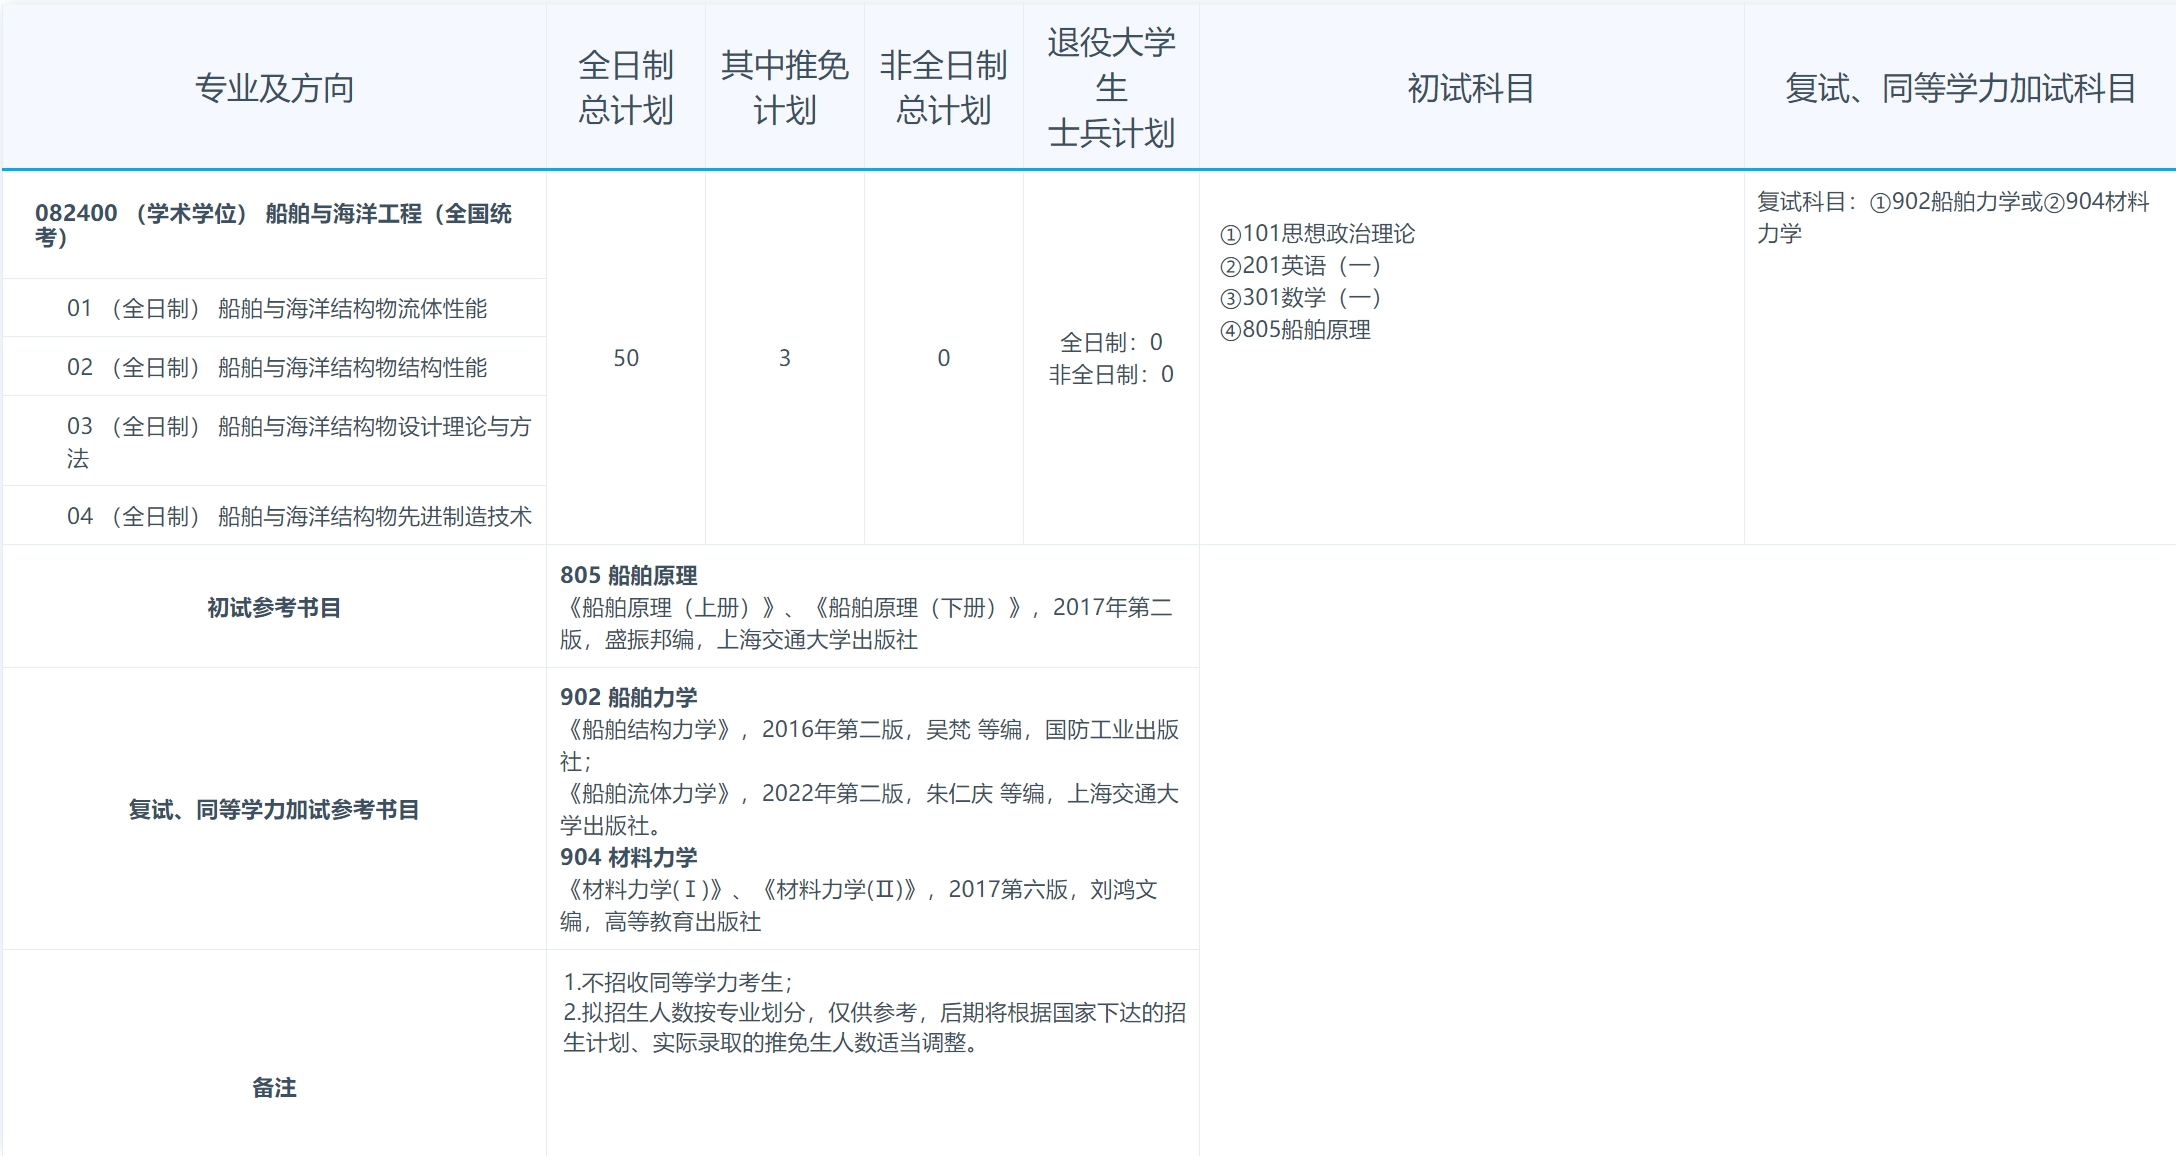Click the 退役大学生士兵计划 header
2176x1156 pixels.
pyautogui.click(x=1111, y=88)
